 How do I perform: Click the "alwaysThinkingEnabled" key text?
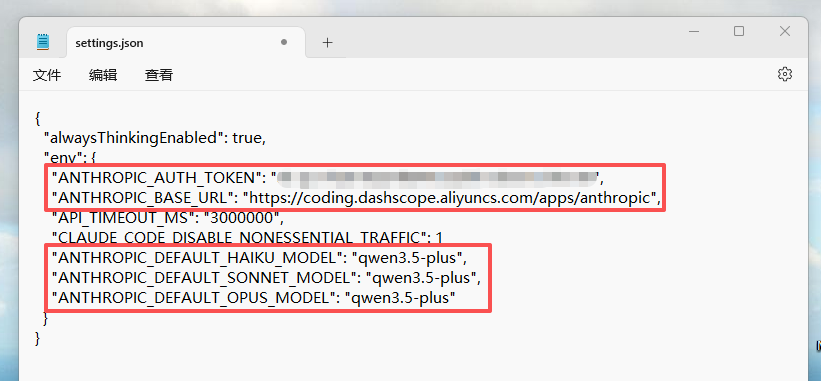[x=134, y=138]
